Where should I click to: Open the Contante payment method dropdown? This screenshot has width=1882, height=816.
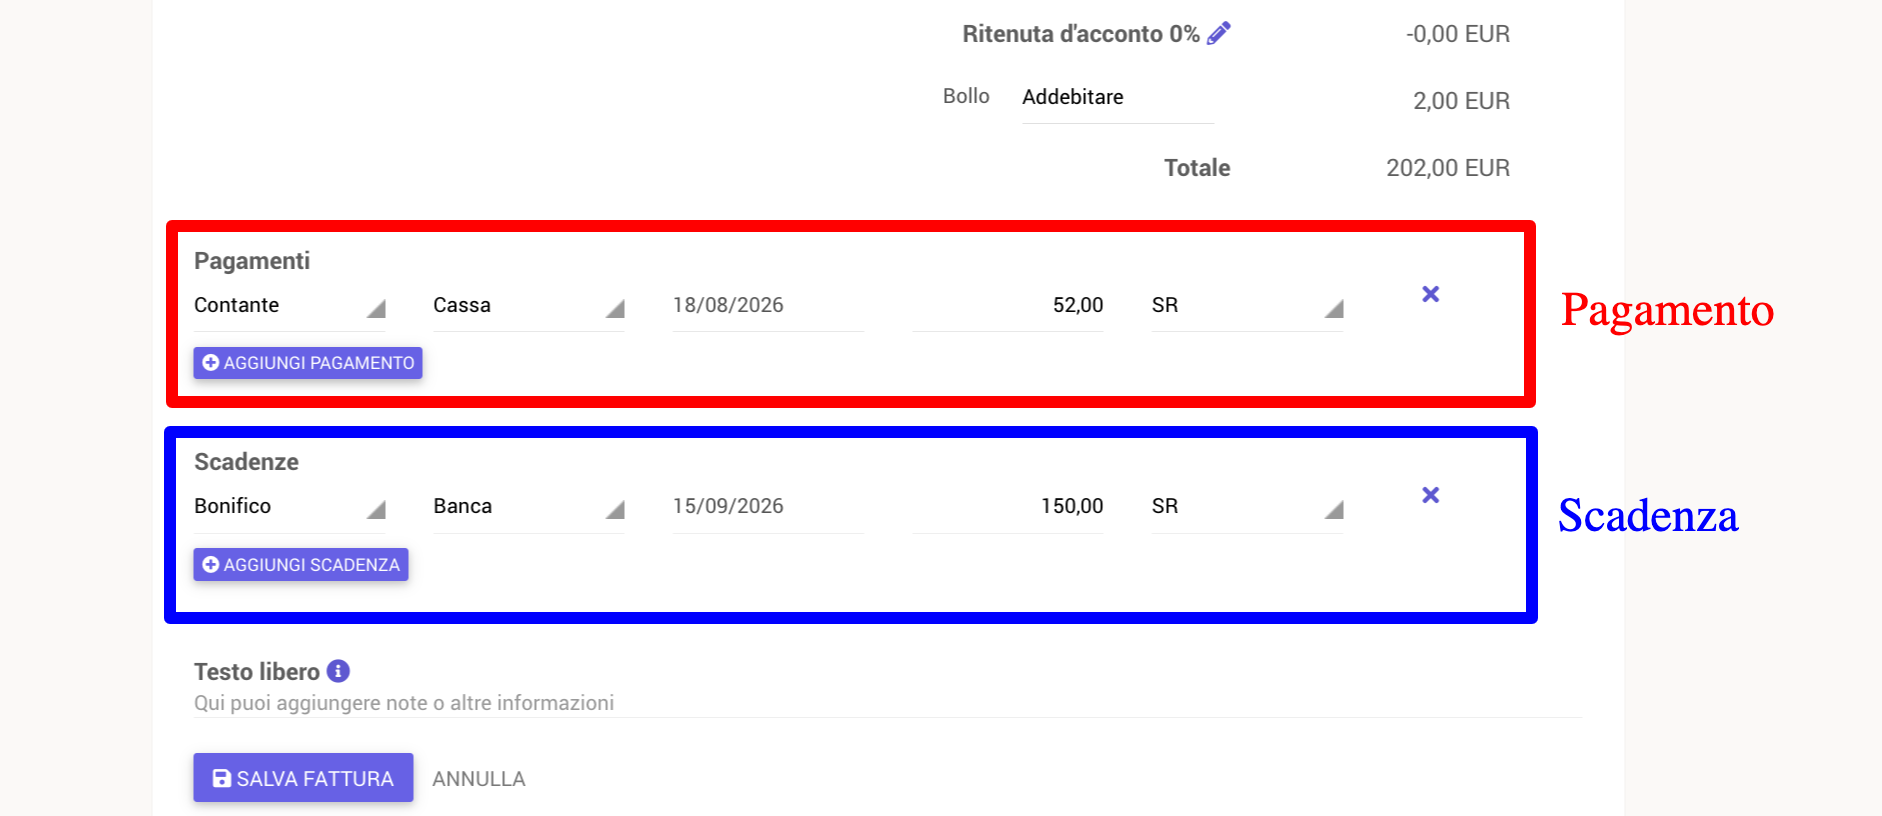tap(289, 306)
